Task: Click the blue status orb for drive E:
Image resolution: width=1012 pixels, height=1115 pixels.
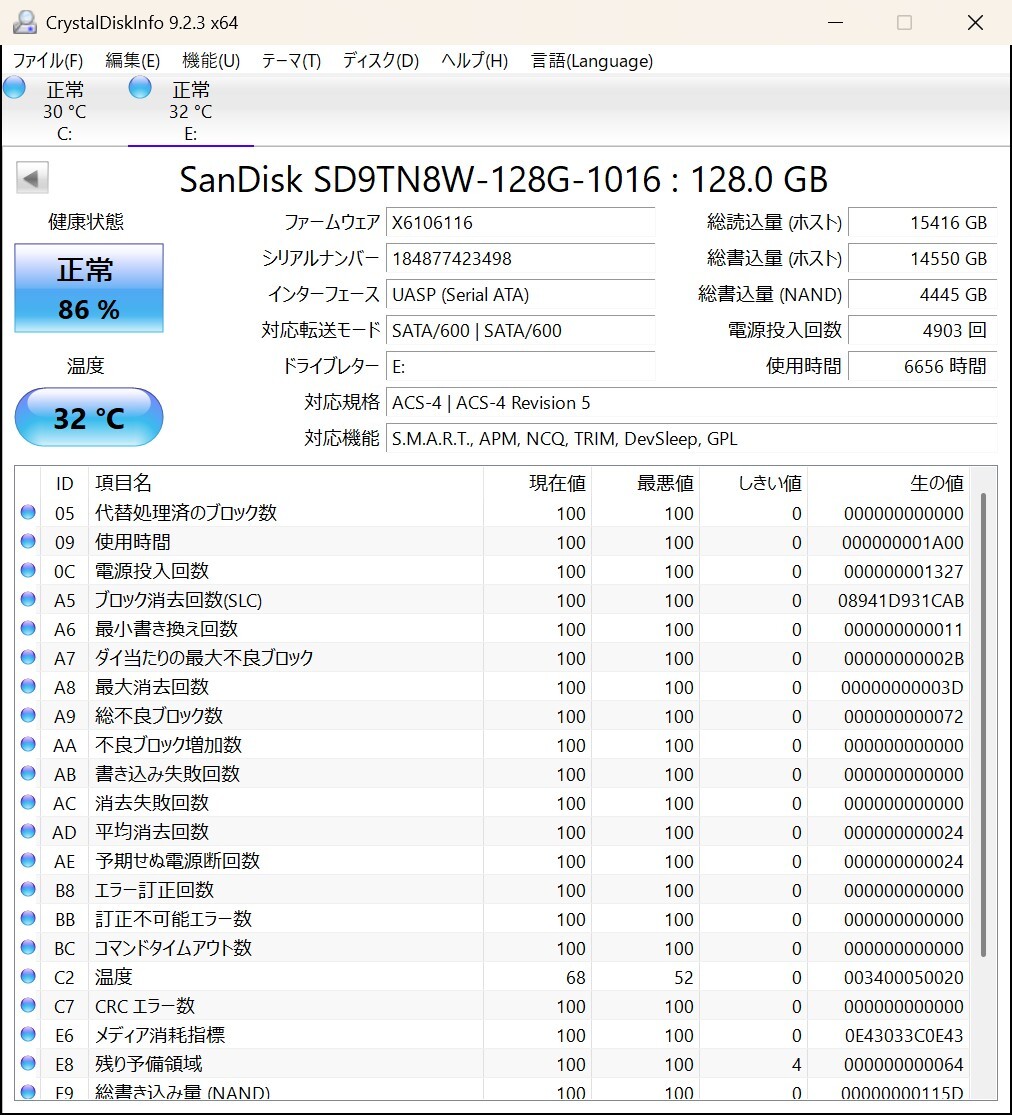Action: (140, 88)
